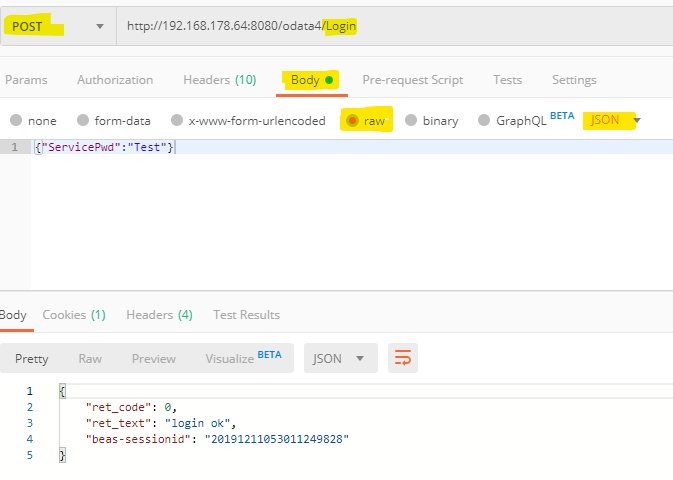Open the Pre-request Script tab
673x480 pixels.
coord(412,80)
